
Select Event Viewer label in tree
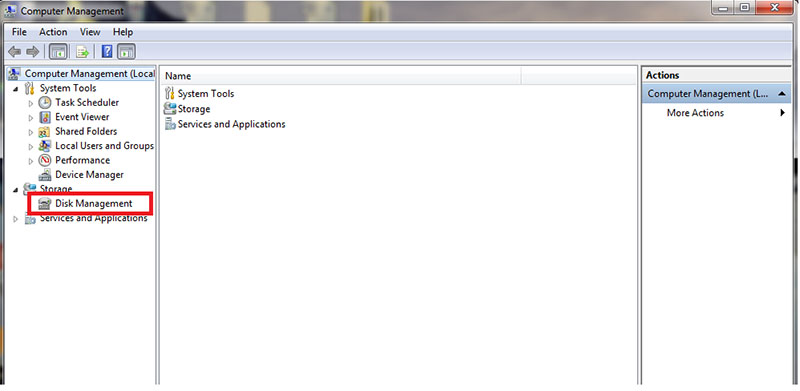[x=82, y=117]
